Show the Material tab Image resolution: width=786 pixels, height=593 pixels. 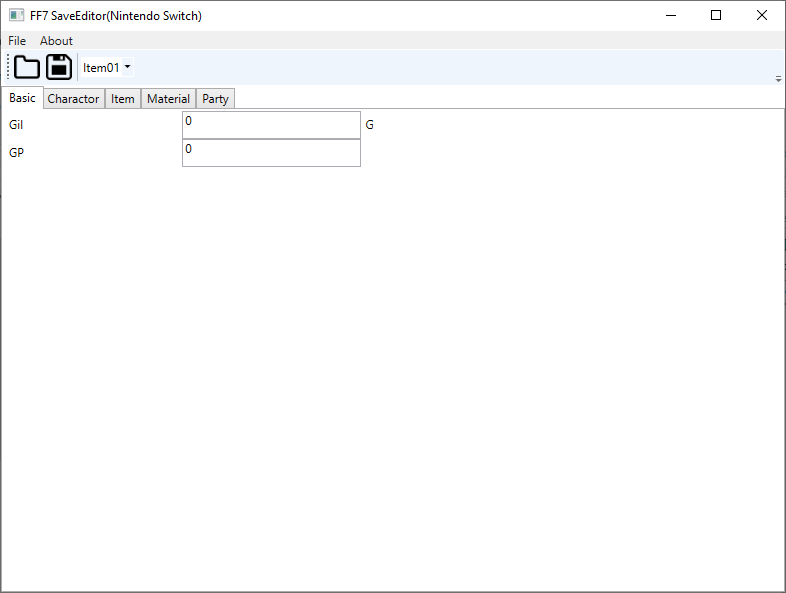[x=168, y=99]
